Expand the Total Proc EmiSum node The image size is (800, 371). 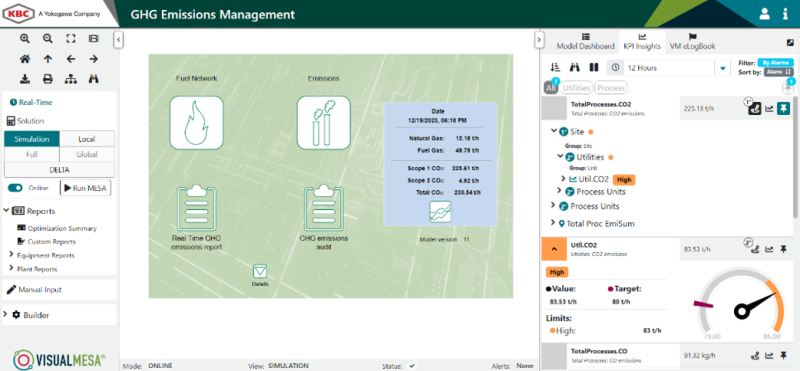(x=553, y=222)
